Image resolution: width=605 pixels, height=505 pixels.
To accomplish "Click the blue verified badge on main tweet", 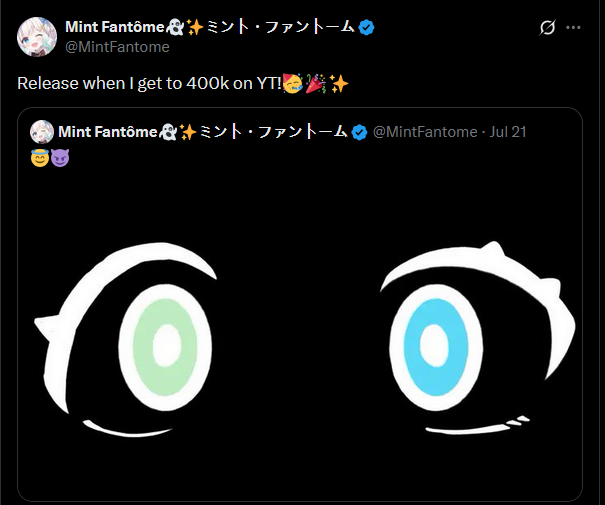I will click(x=367, y=27).
